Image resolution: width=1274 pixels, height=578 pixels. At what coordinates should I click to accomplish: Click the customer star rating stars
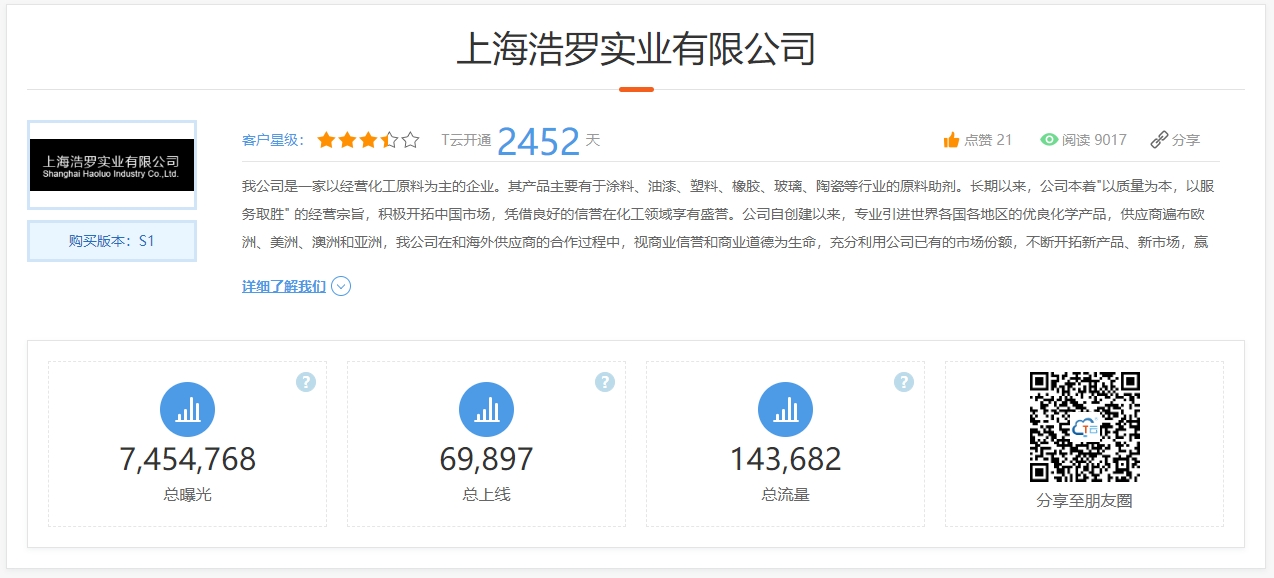368,140
